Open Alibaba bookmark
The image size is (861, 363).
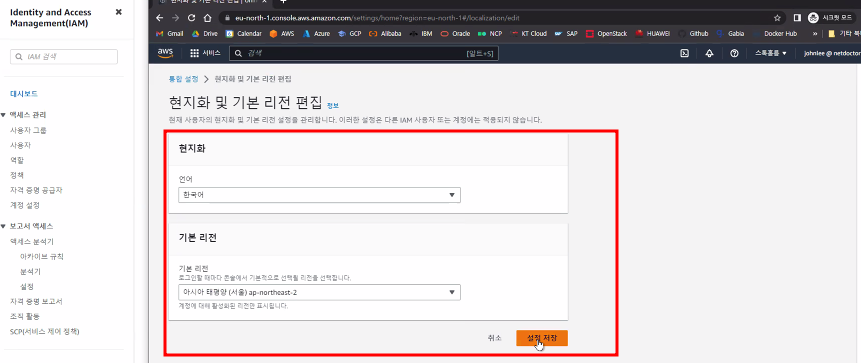click(x=385, y=33)
